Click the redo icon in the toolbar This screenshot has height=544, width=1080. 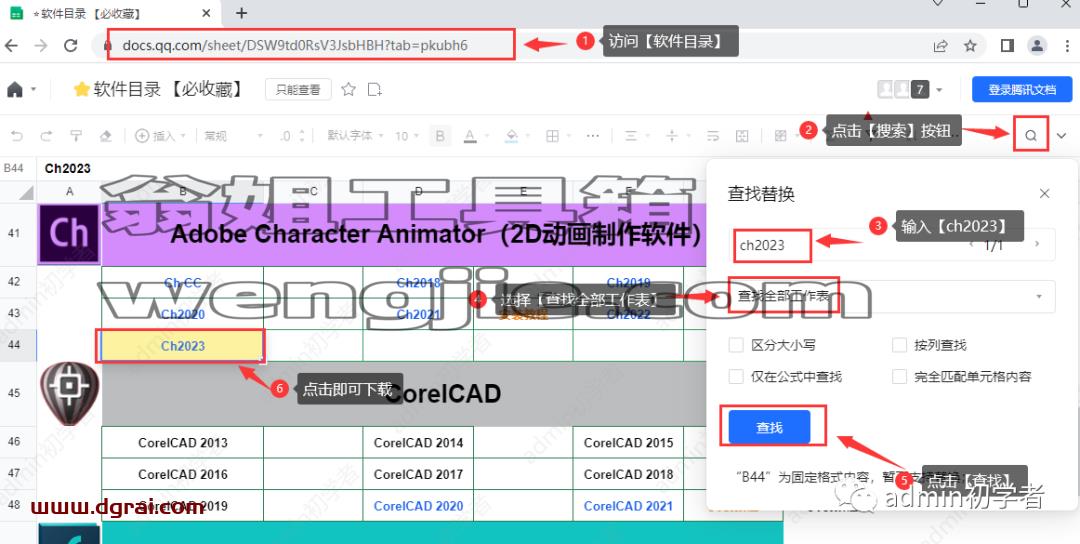pos(46,136)
